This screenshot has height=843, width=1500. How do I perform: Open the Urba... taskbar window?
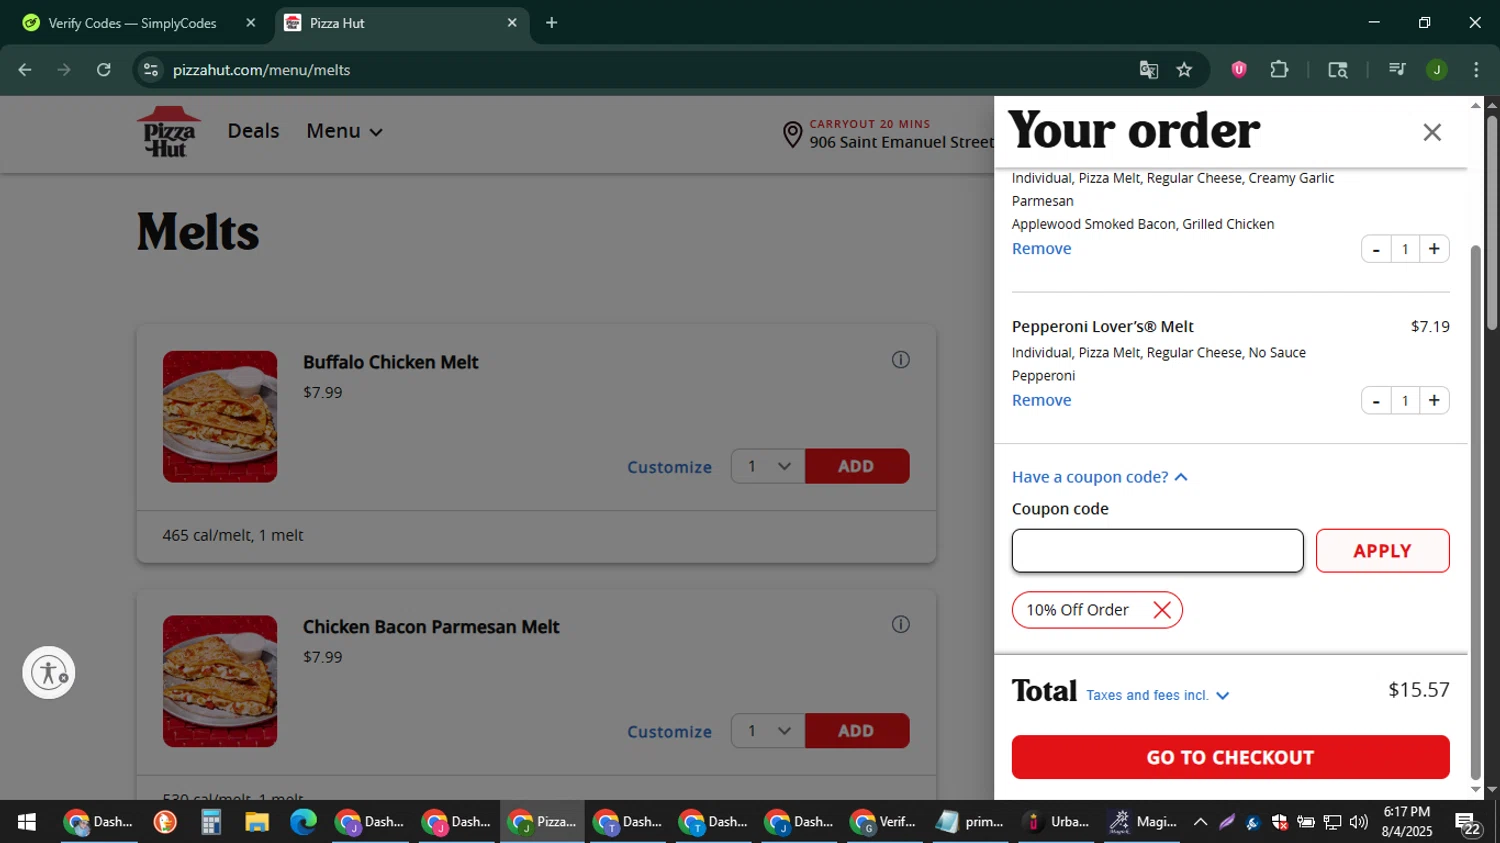click(x=1056, y=822)
